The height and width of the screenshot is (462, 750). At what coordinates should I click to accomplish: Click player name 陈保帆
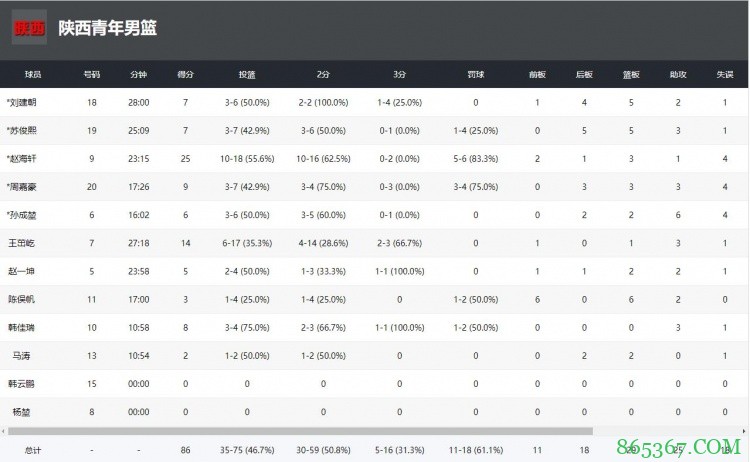23,299
